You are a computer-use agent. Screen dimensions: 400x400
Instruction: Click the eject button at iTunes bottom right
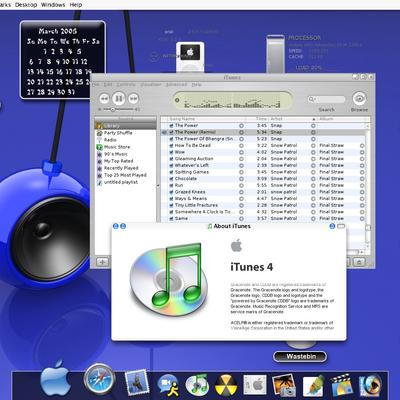coord(359,262)
